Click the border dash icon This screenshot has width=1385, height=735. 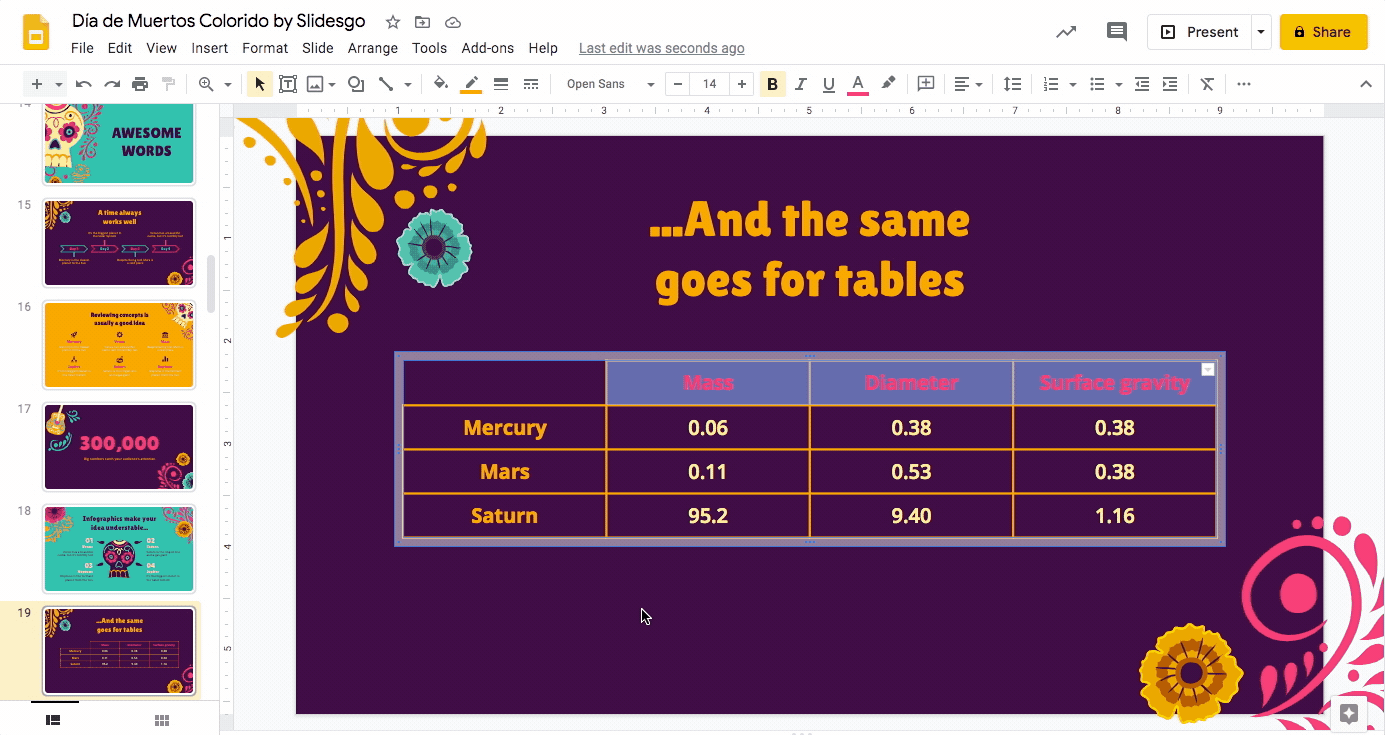(531, 84)
